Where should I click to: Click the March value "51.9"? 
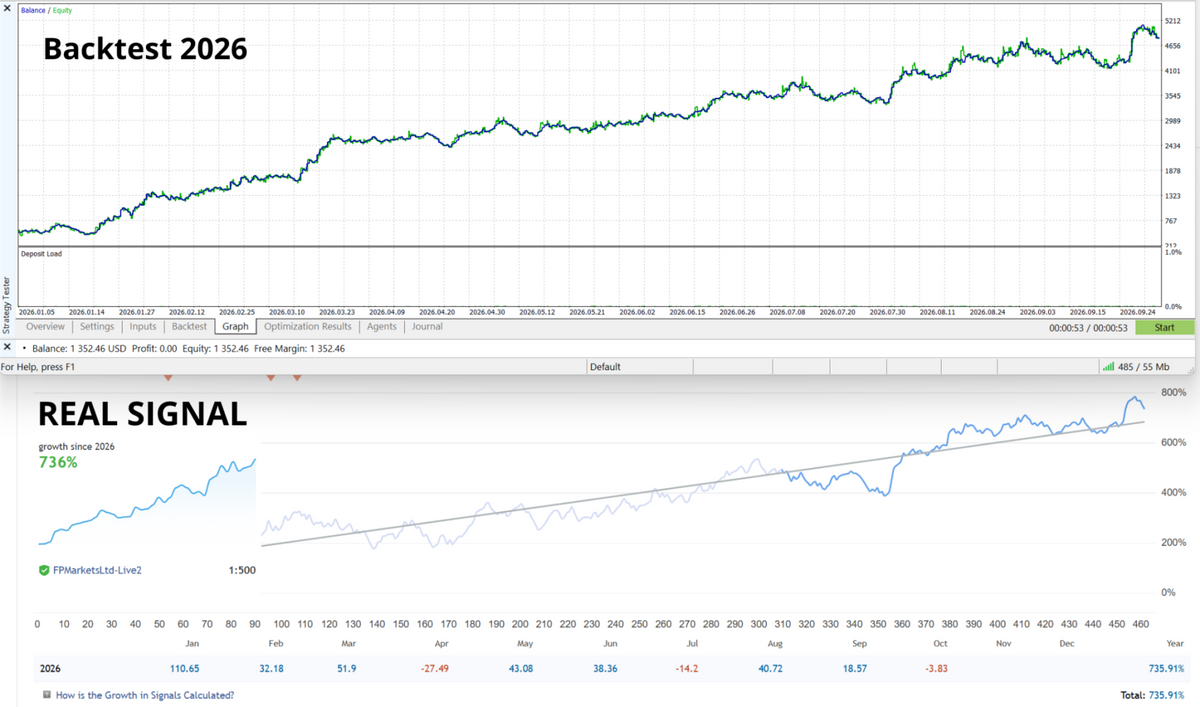(x=348, y=667)
